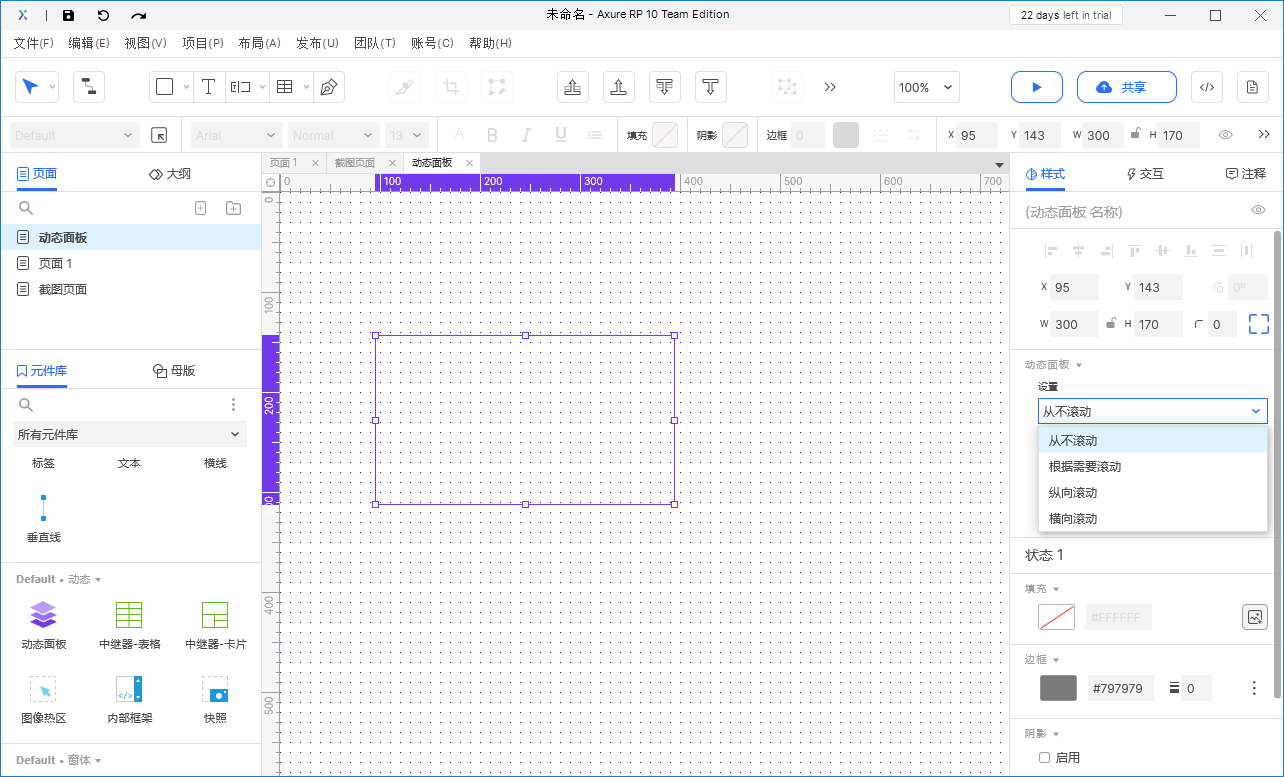
Task: Click the Undo arrow icon
Action: tap(103, 15)
